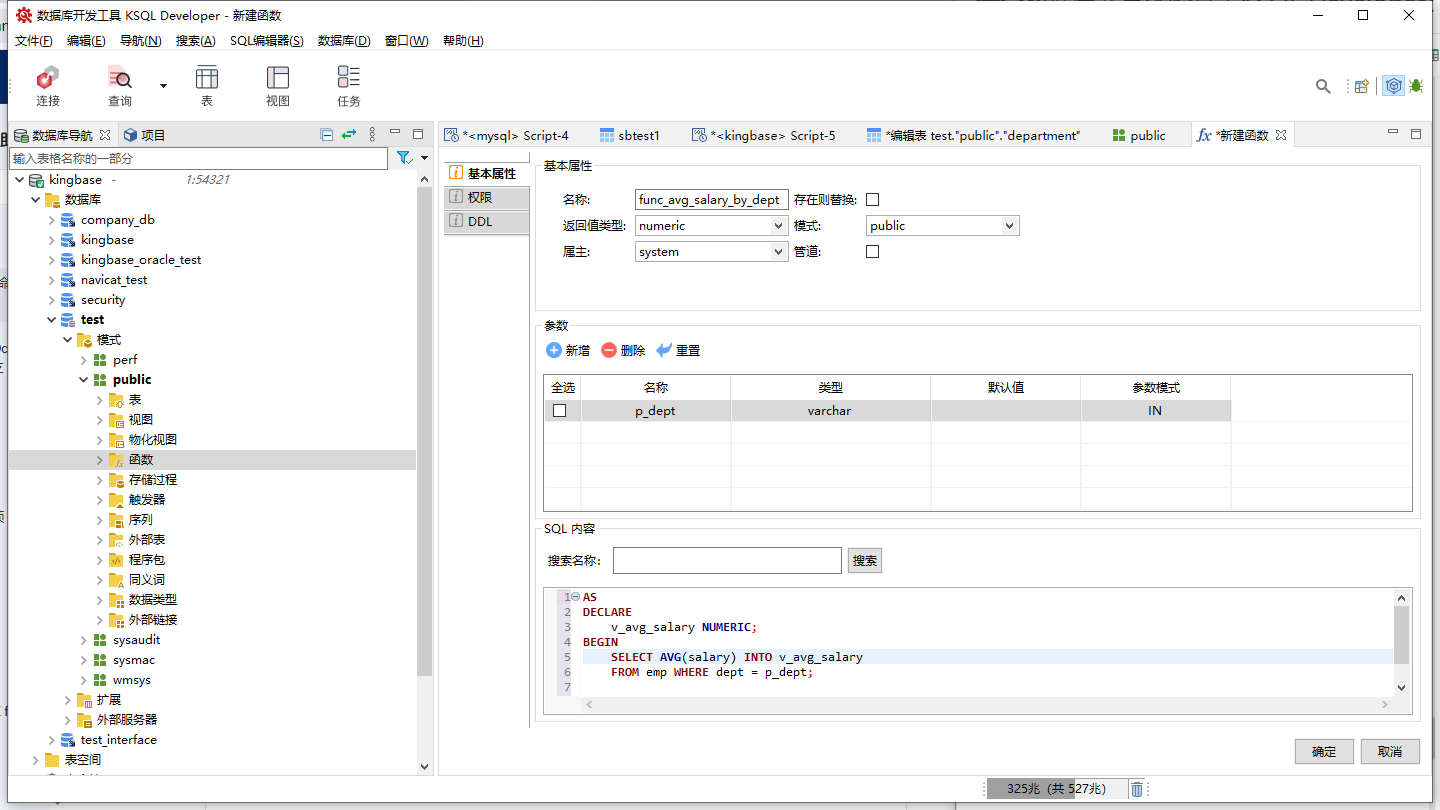Click the 删除 delete parameter icon

pyautogui.click(x=609, y=350)
